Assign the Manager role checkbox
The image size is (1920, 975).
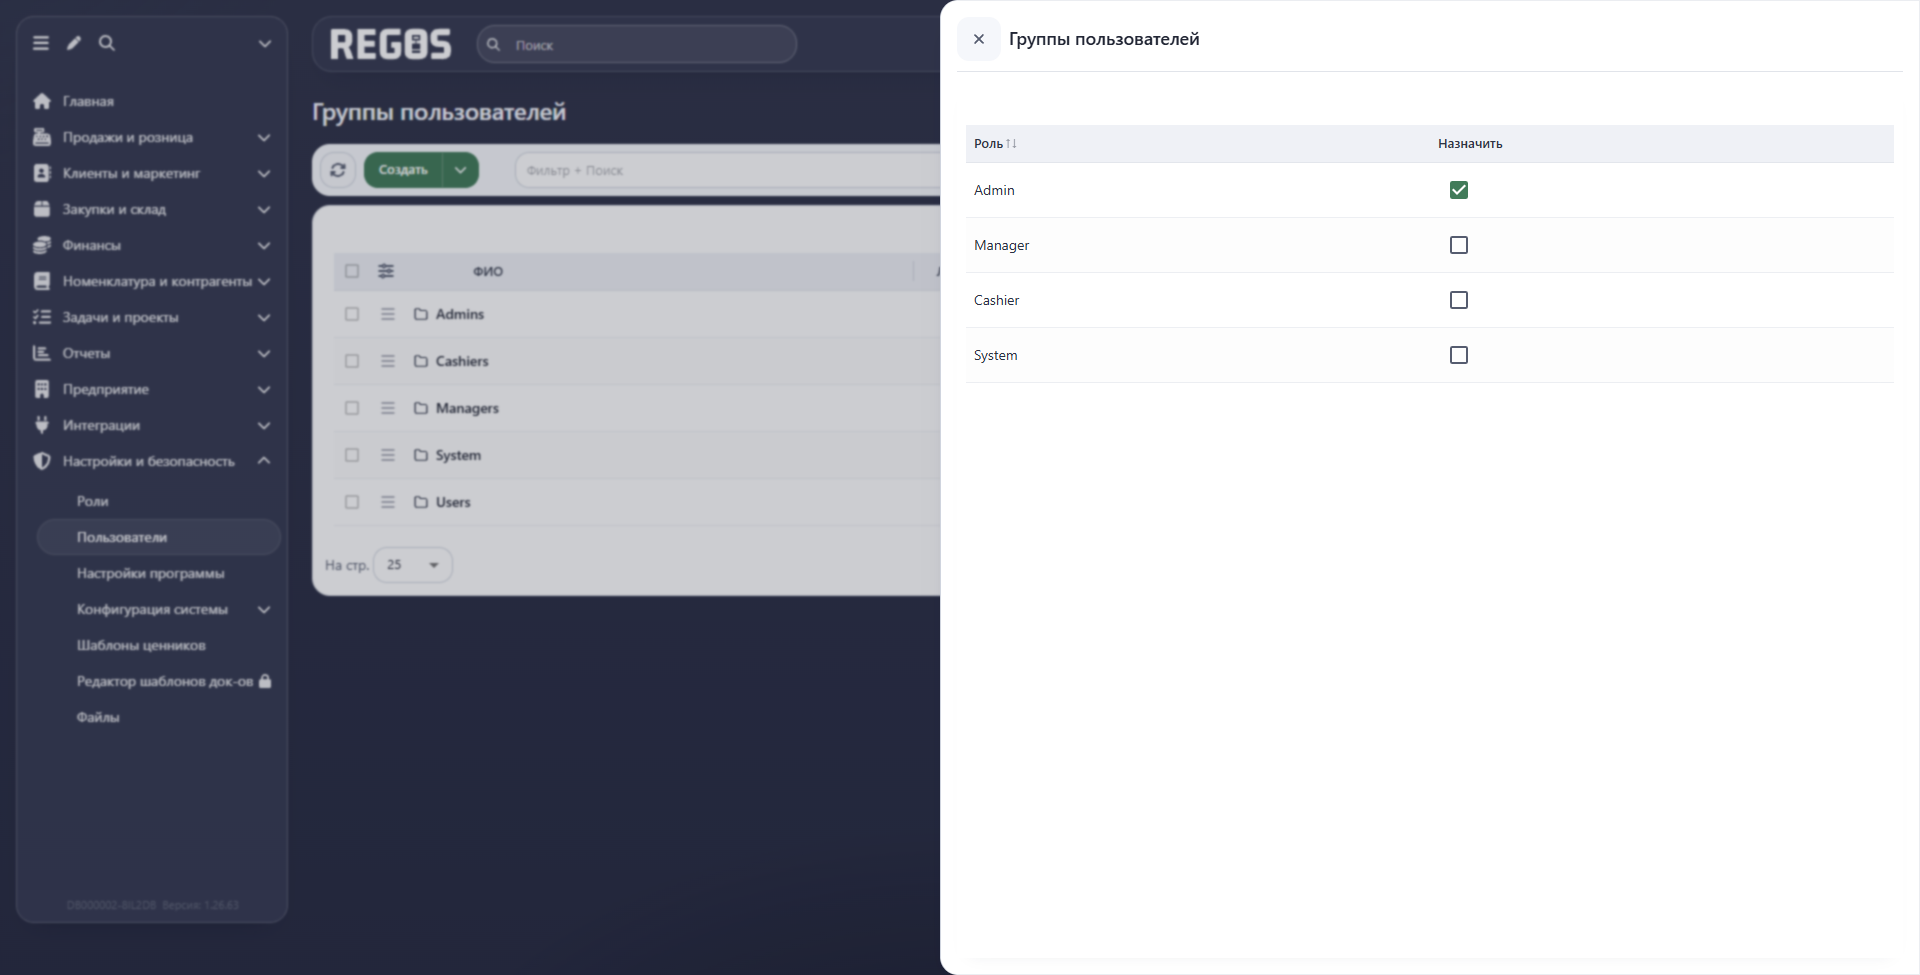pos(1459,245)
